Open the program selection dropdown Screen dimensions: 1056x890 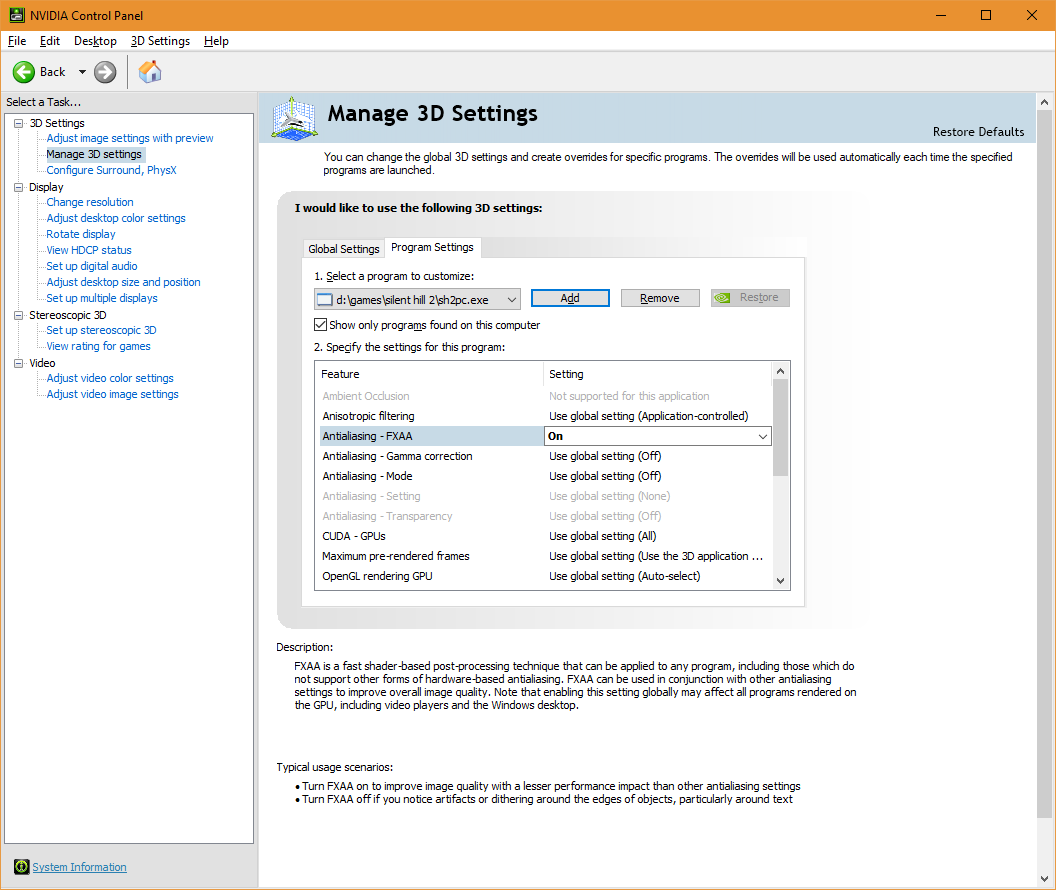click(512, 300)
